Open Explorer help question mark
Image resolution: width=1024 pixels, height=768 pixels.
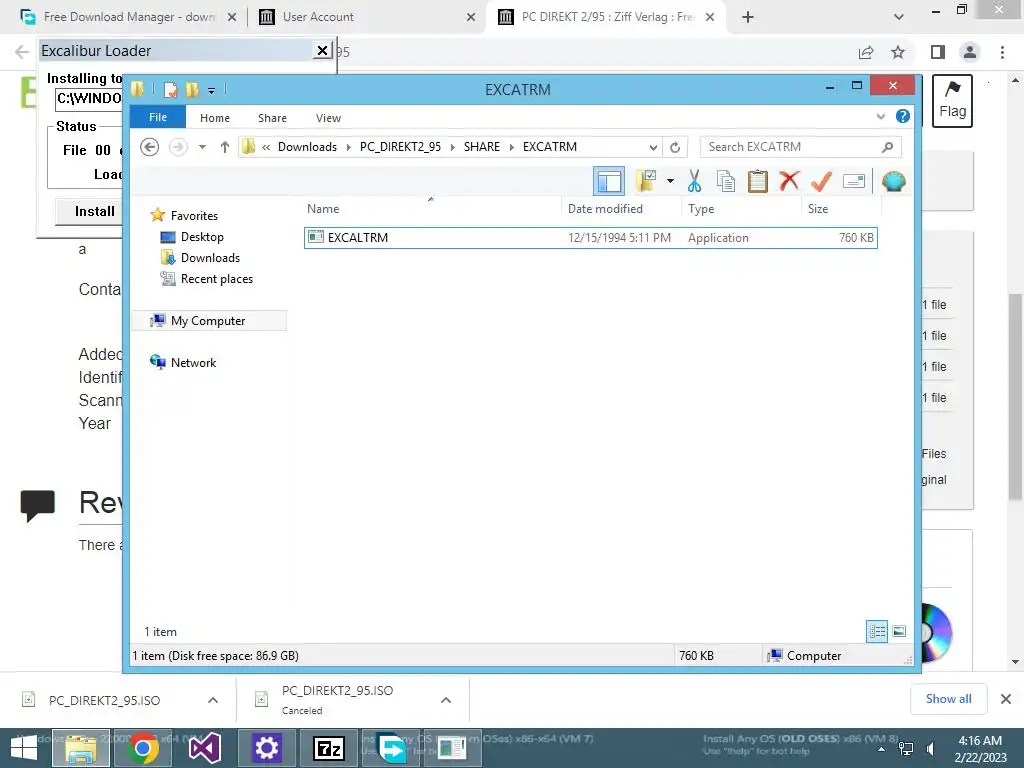[903, 116]
